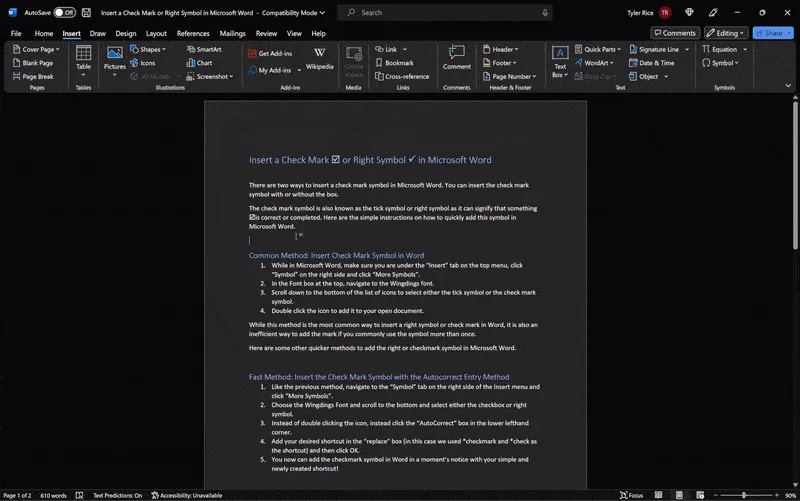Open the Mailings tab

coord(232,33)
